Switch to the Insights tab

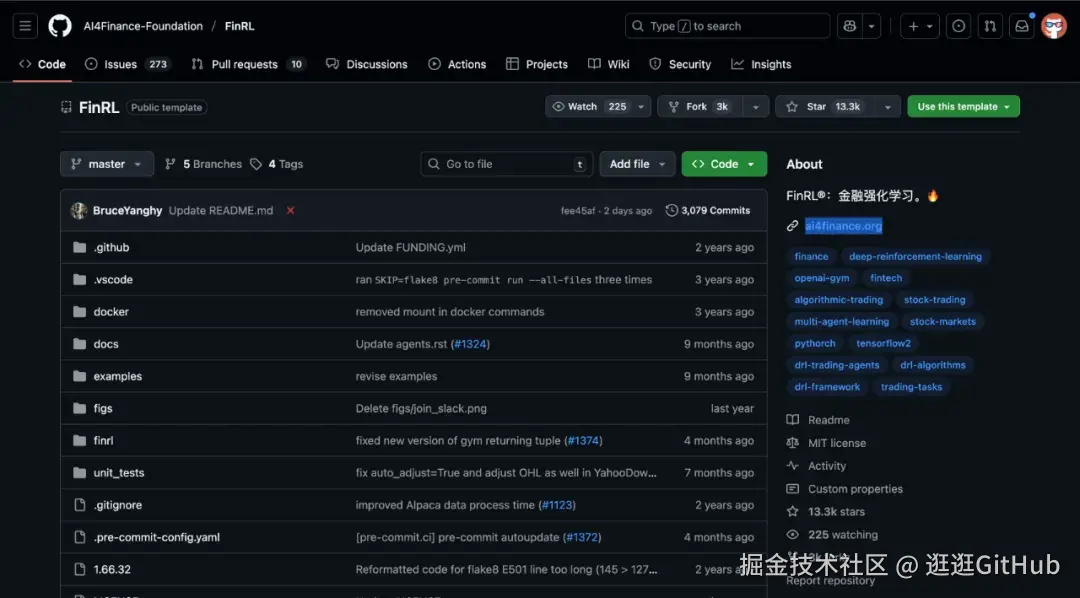click(762, 64)
